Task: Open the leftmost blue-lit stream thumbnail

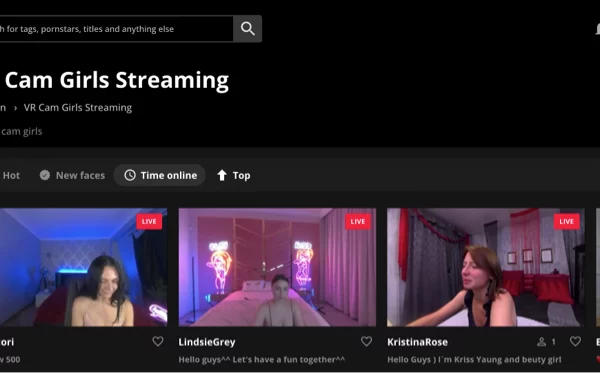Action: click(83, 267)
